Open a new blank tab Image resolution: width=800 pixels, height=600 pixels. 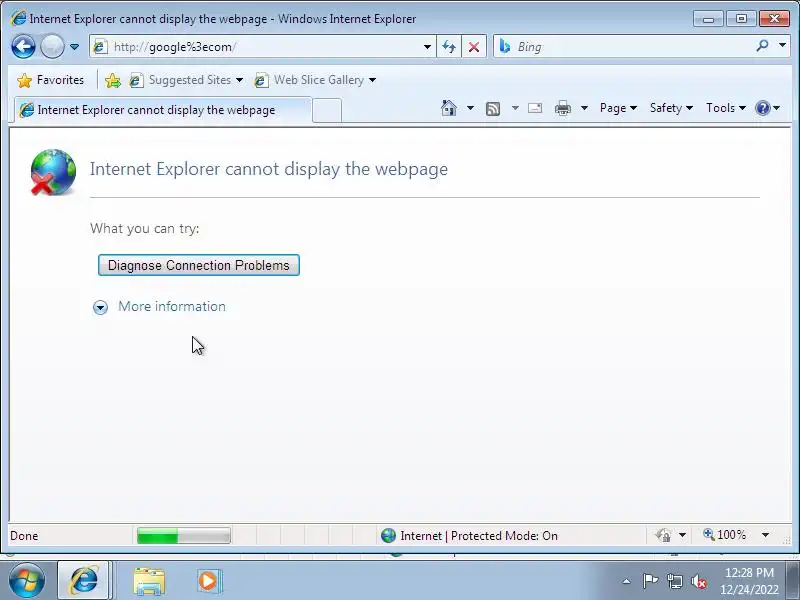tap(327, 110)
